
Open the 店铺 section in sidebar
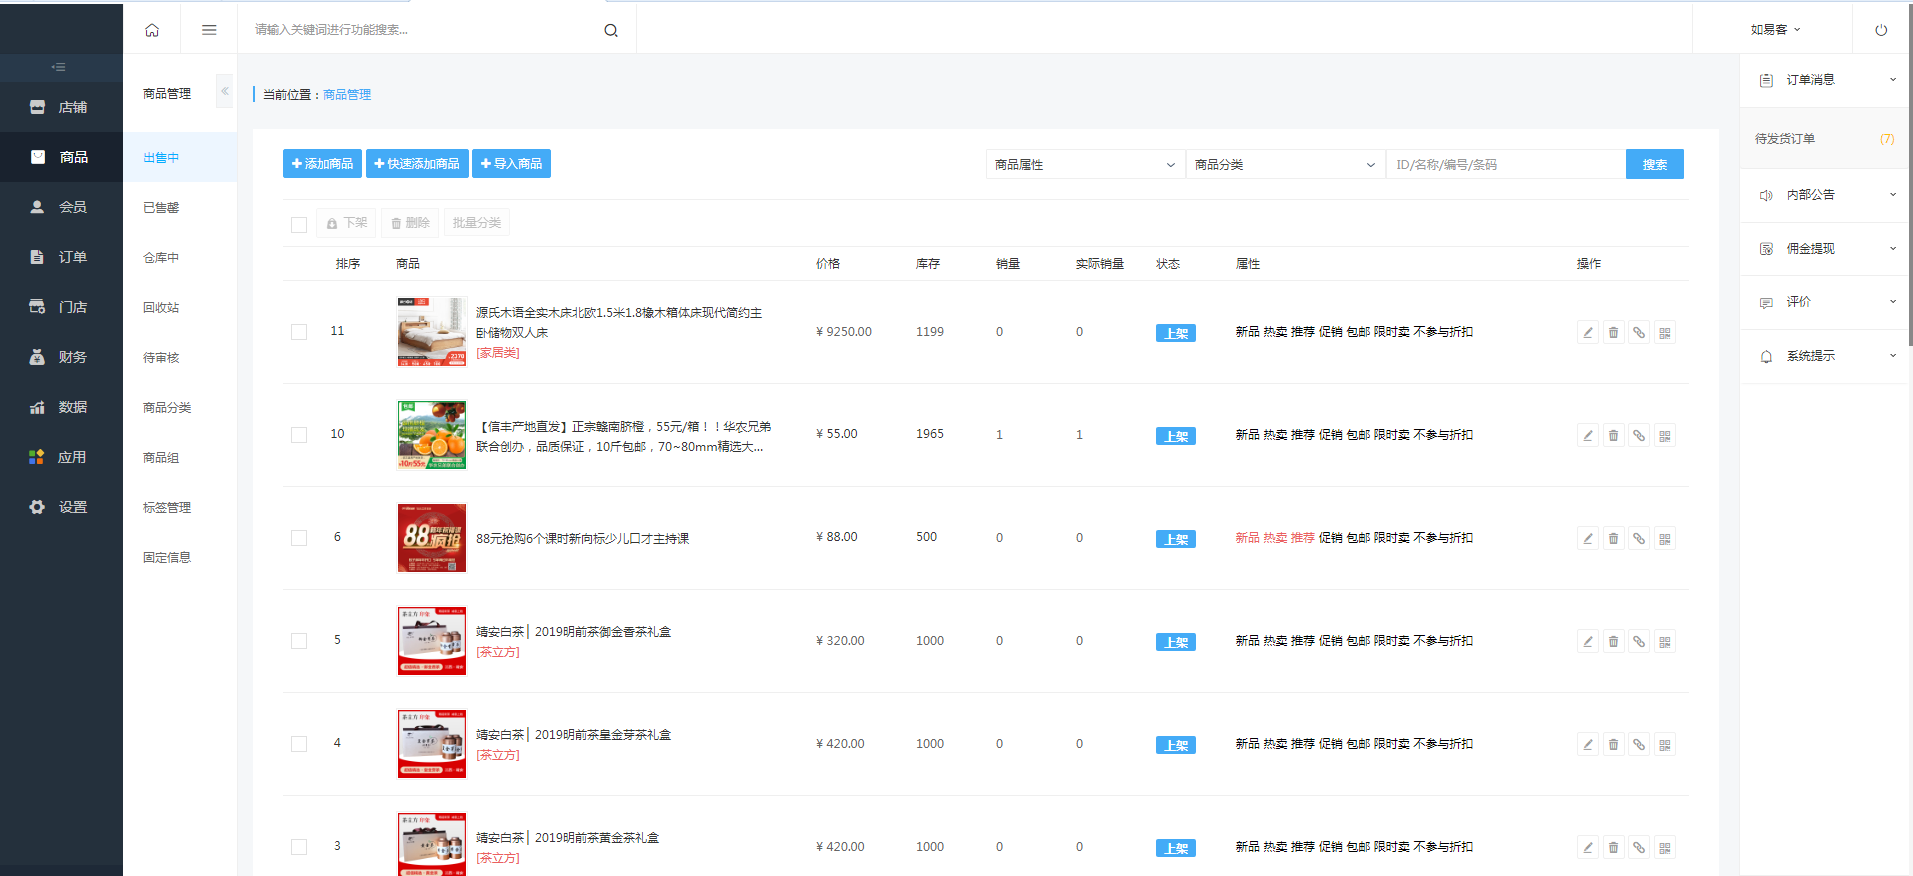coord(61,107)
